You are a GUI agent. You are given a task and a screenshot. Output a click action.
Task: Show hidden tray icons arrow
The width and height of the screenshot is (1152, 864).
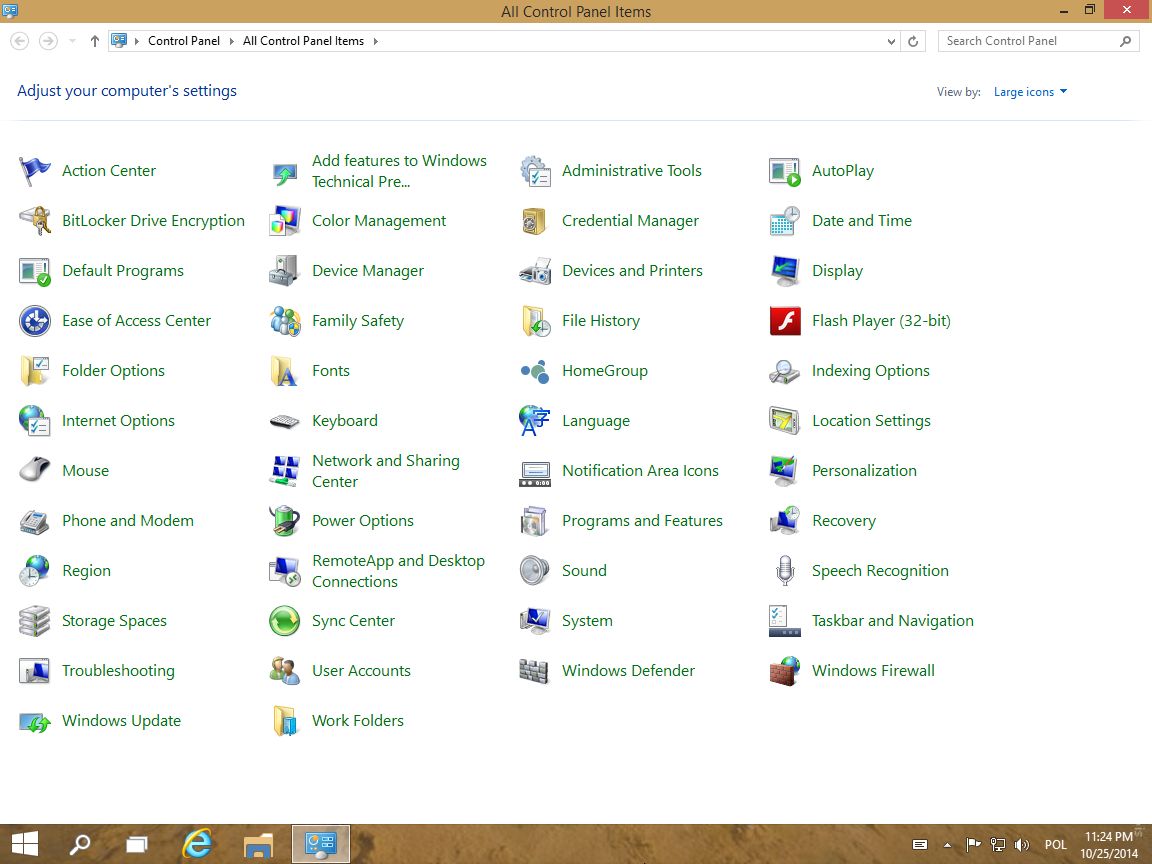(x=948, y=845)
